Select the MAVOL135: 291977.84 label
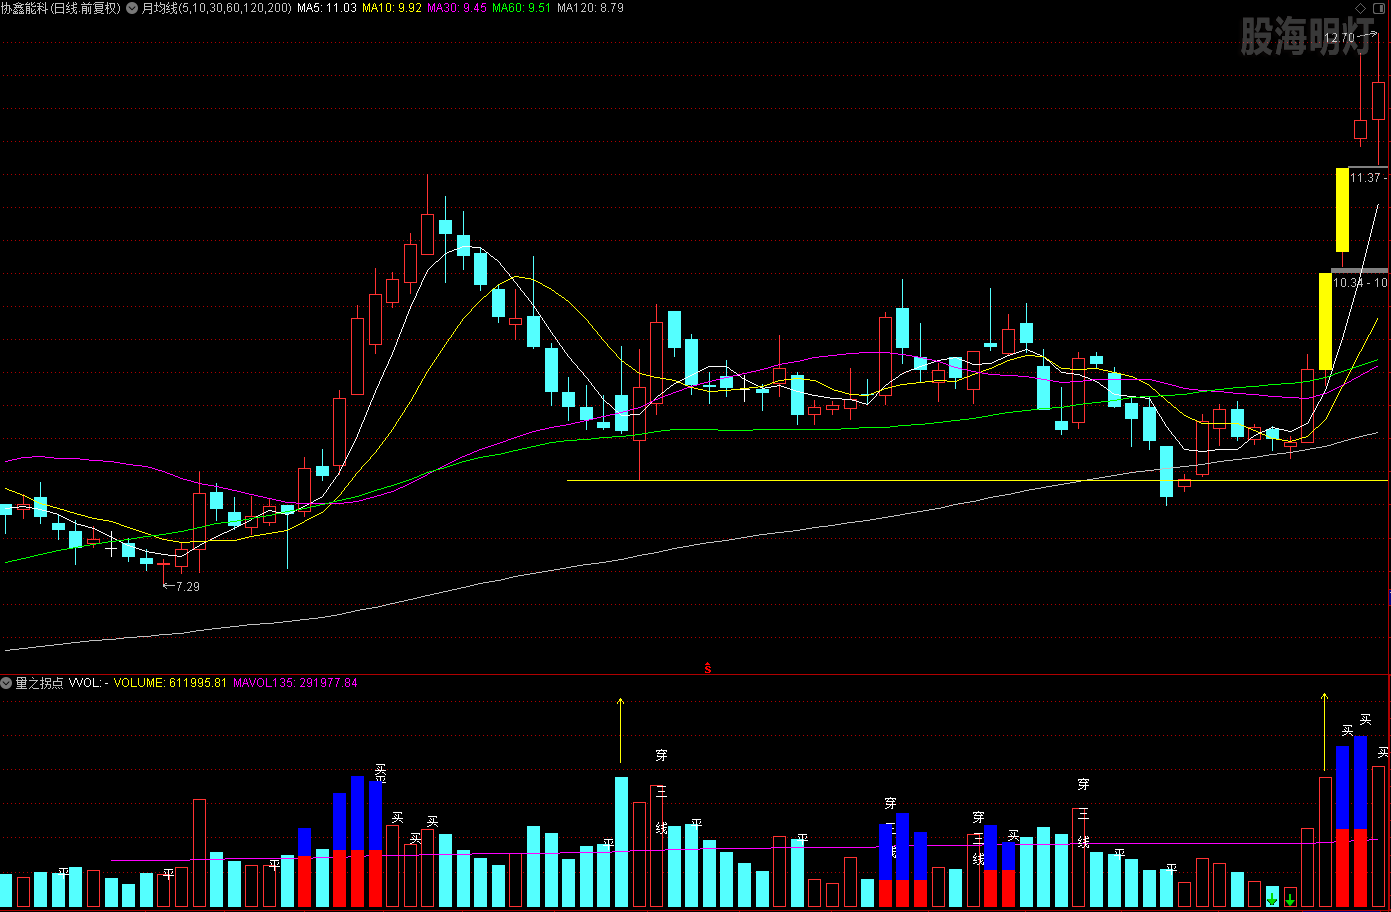This screenshot has width=1391, height=912. coord(295,683)
